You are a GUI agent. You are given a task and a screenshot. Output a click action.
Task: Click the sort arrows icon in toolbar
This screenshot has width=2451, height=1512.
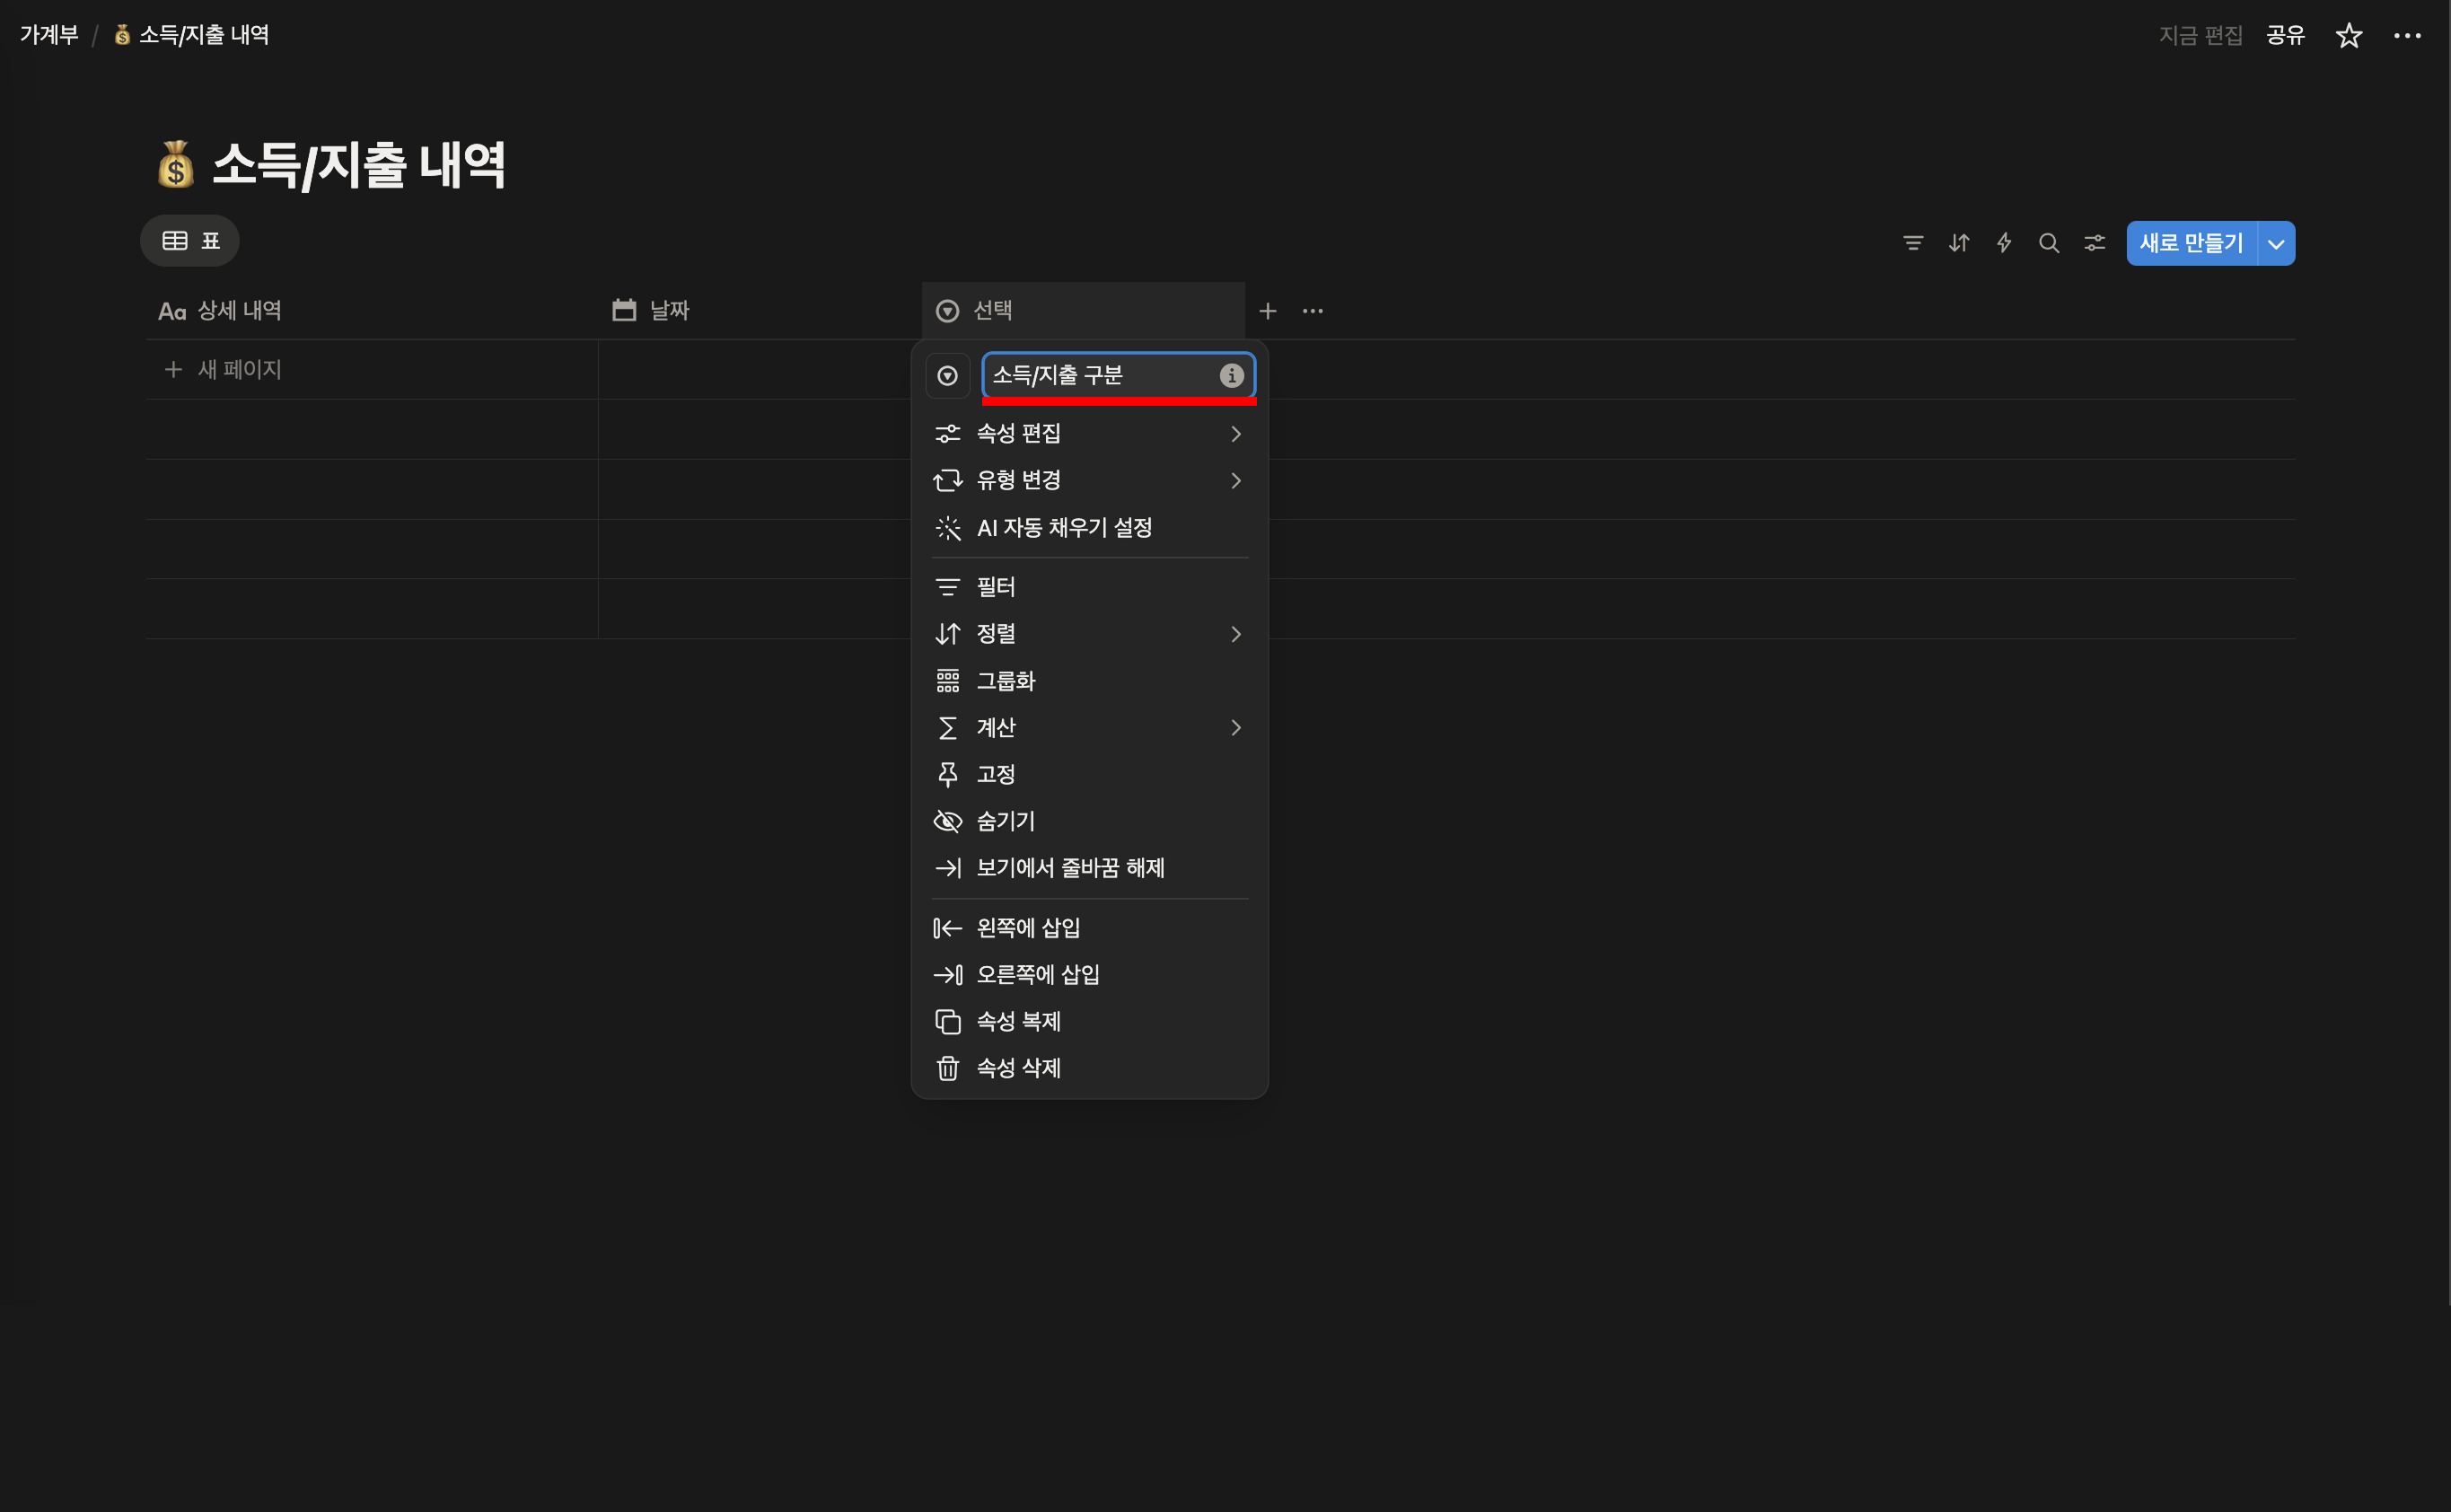[1958, 243]
